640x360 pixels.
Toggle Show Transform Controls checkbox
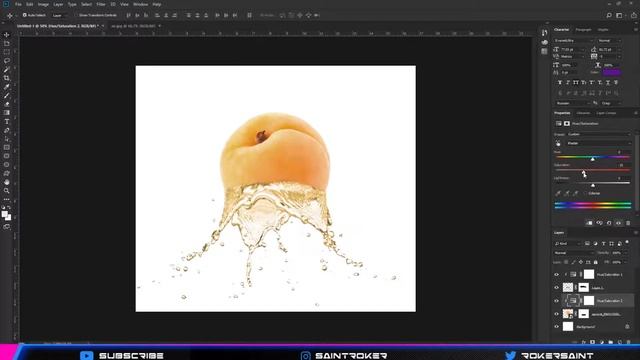76,15
